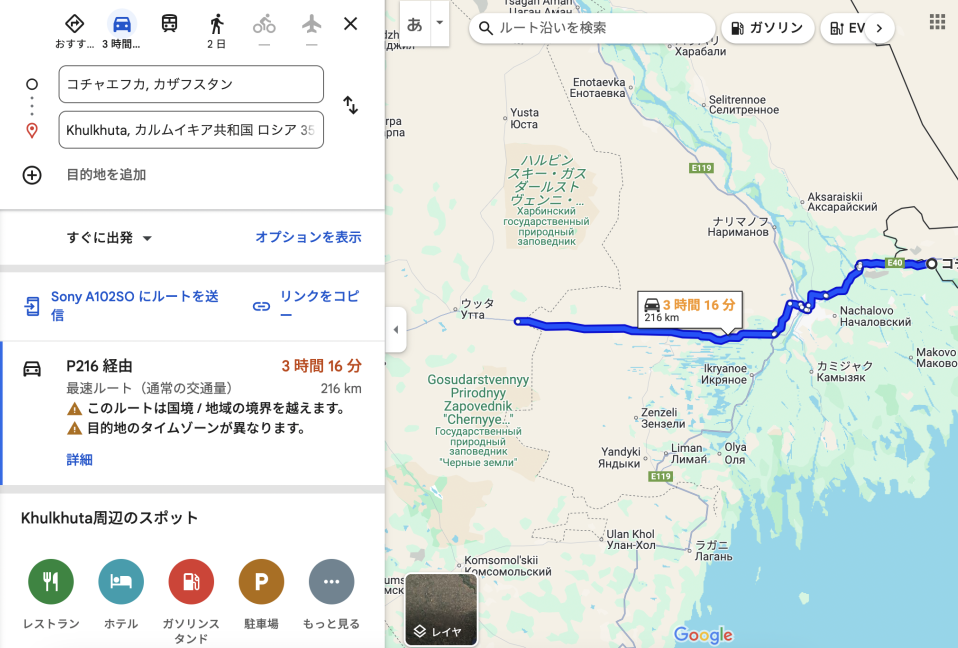Find parking near Khulkhuta
This screenshot has width=958, height=648.
click(x=261, y=581)
